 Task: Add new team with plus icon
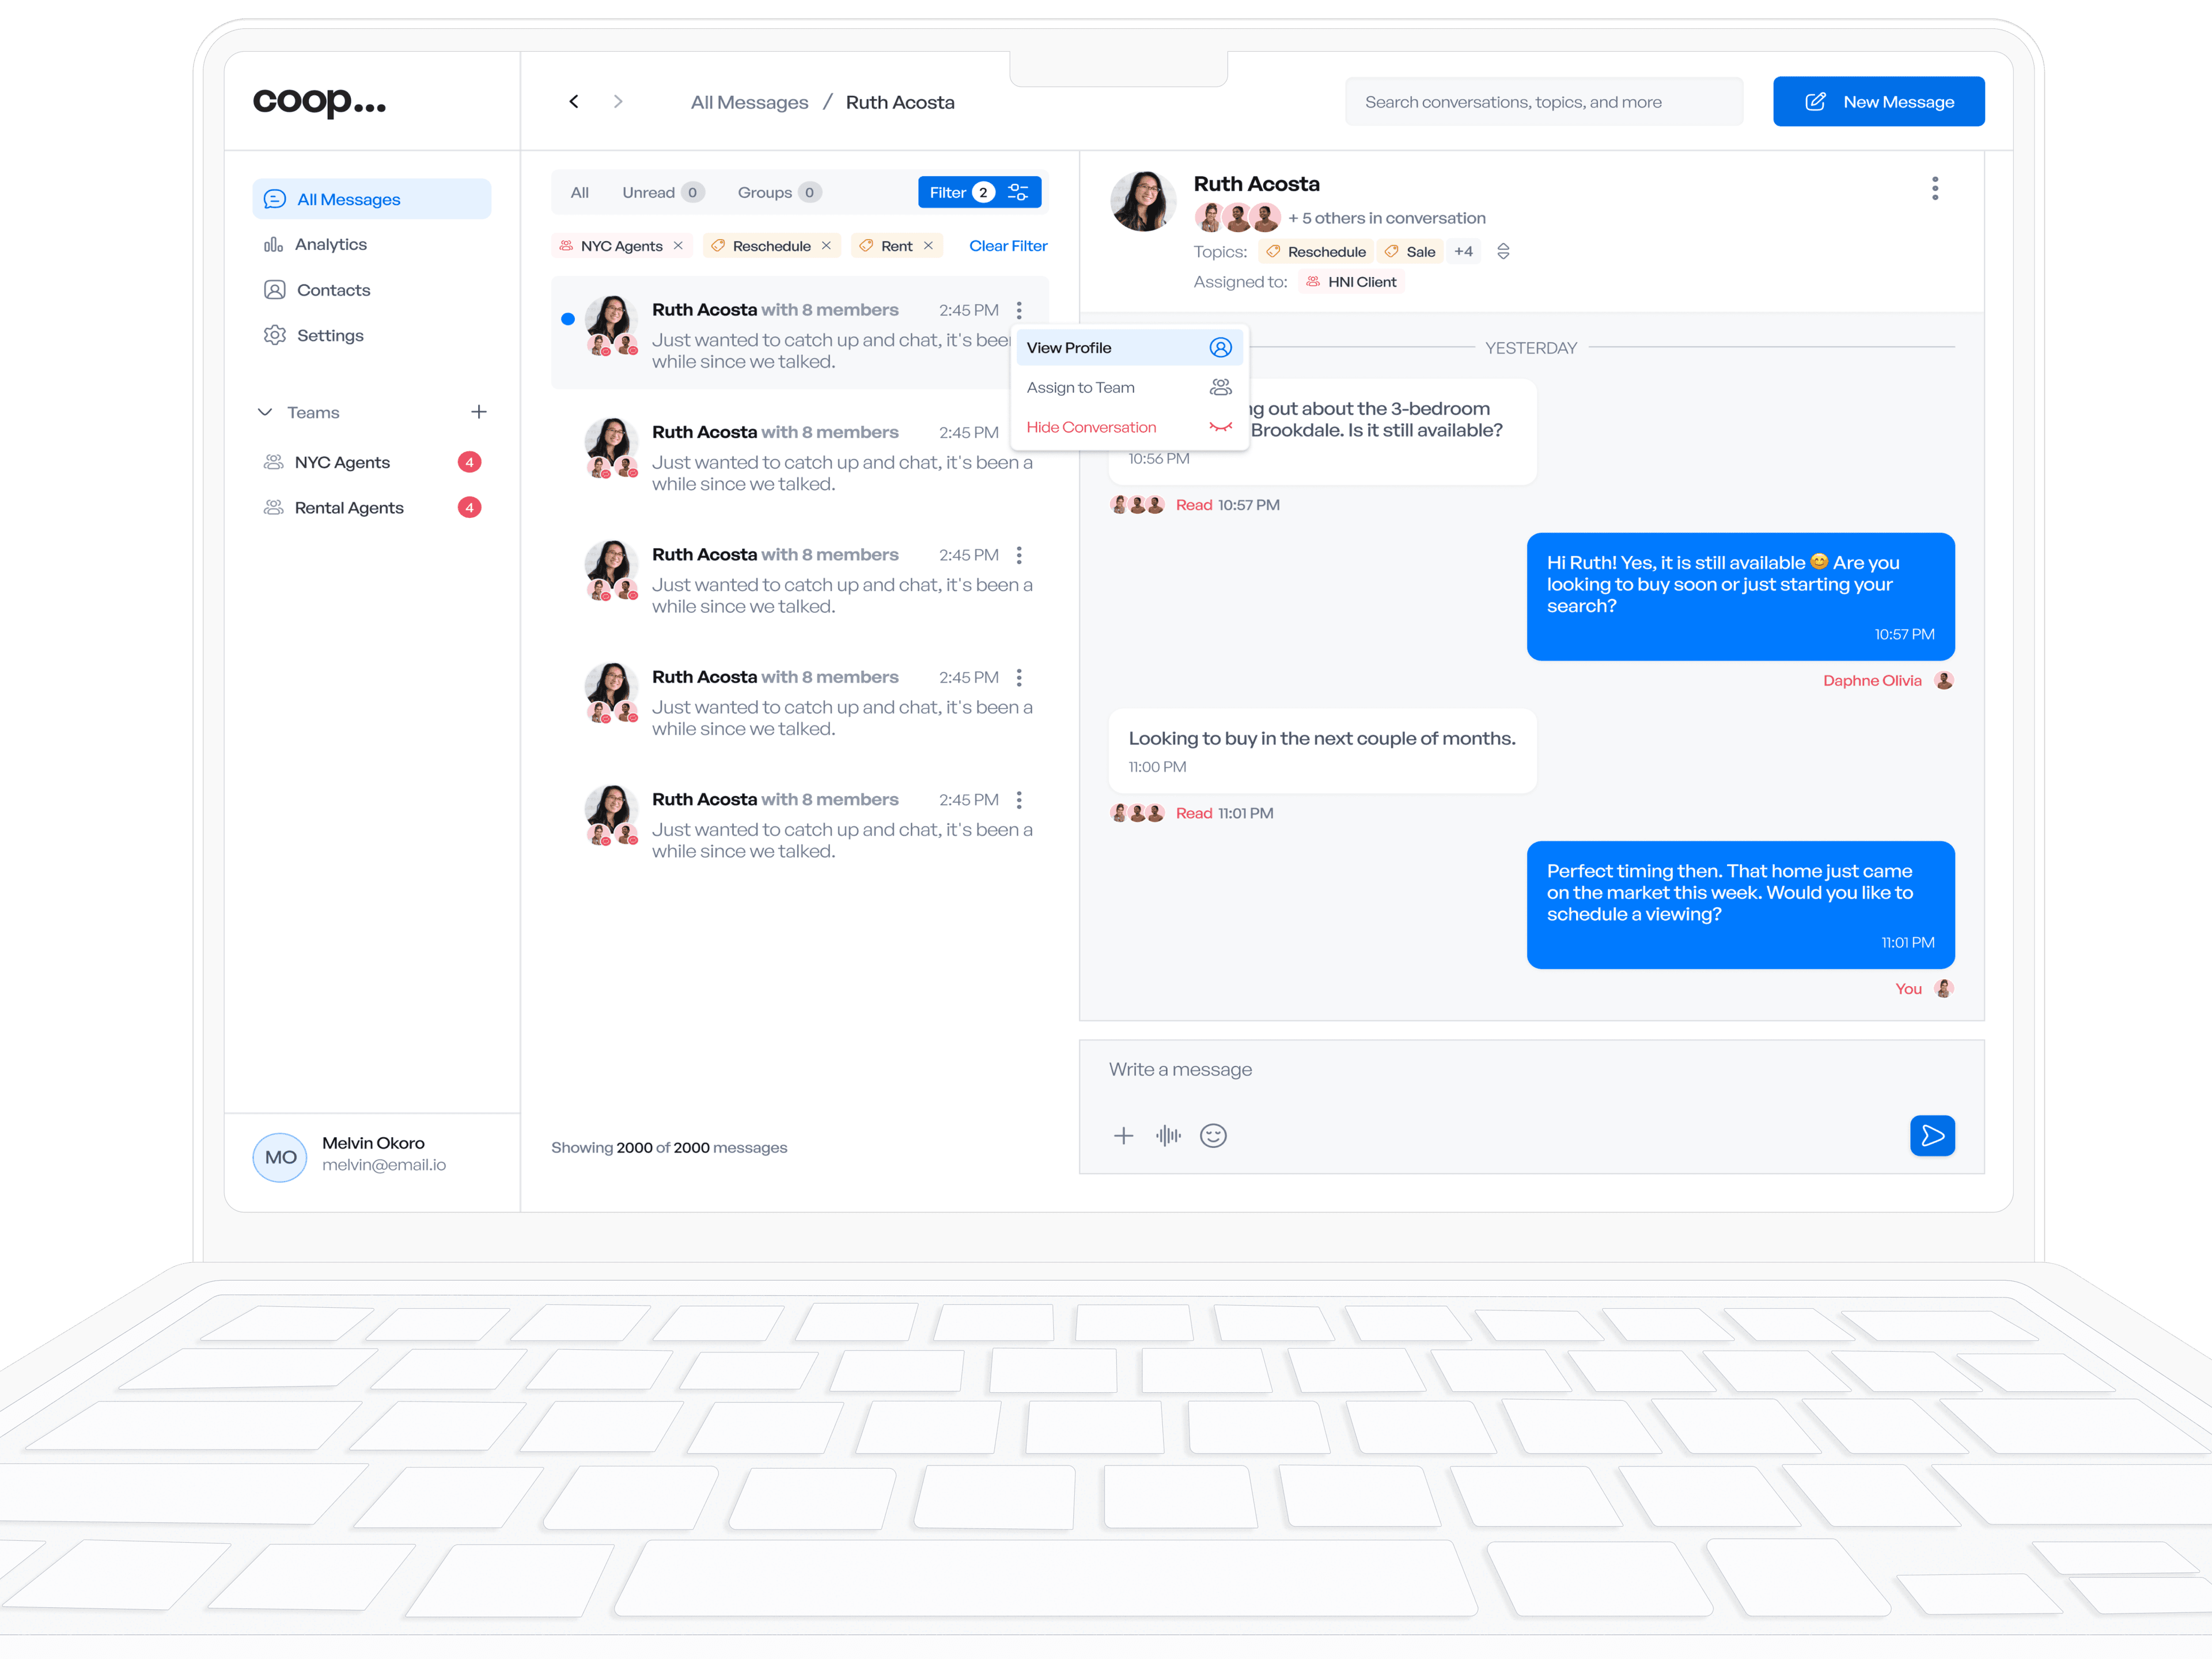pos(479,412)
